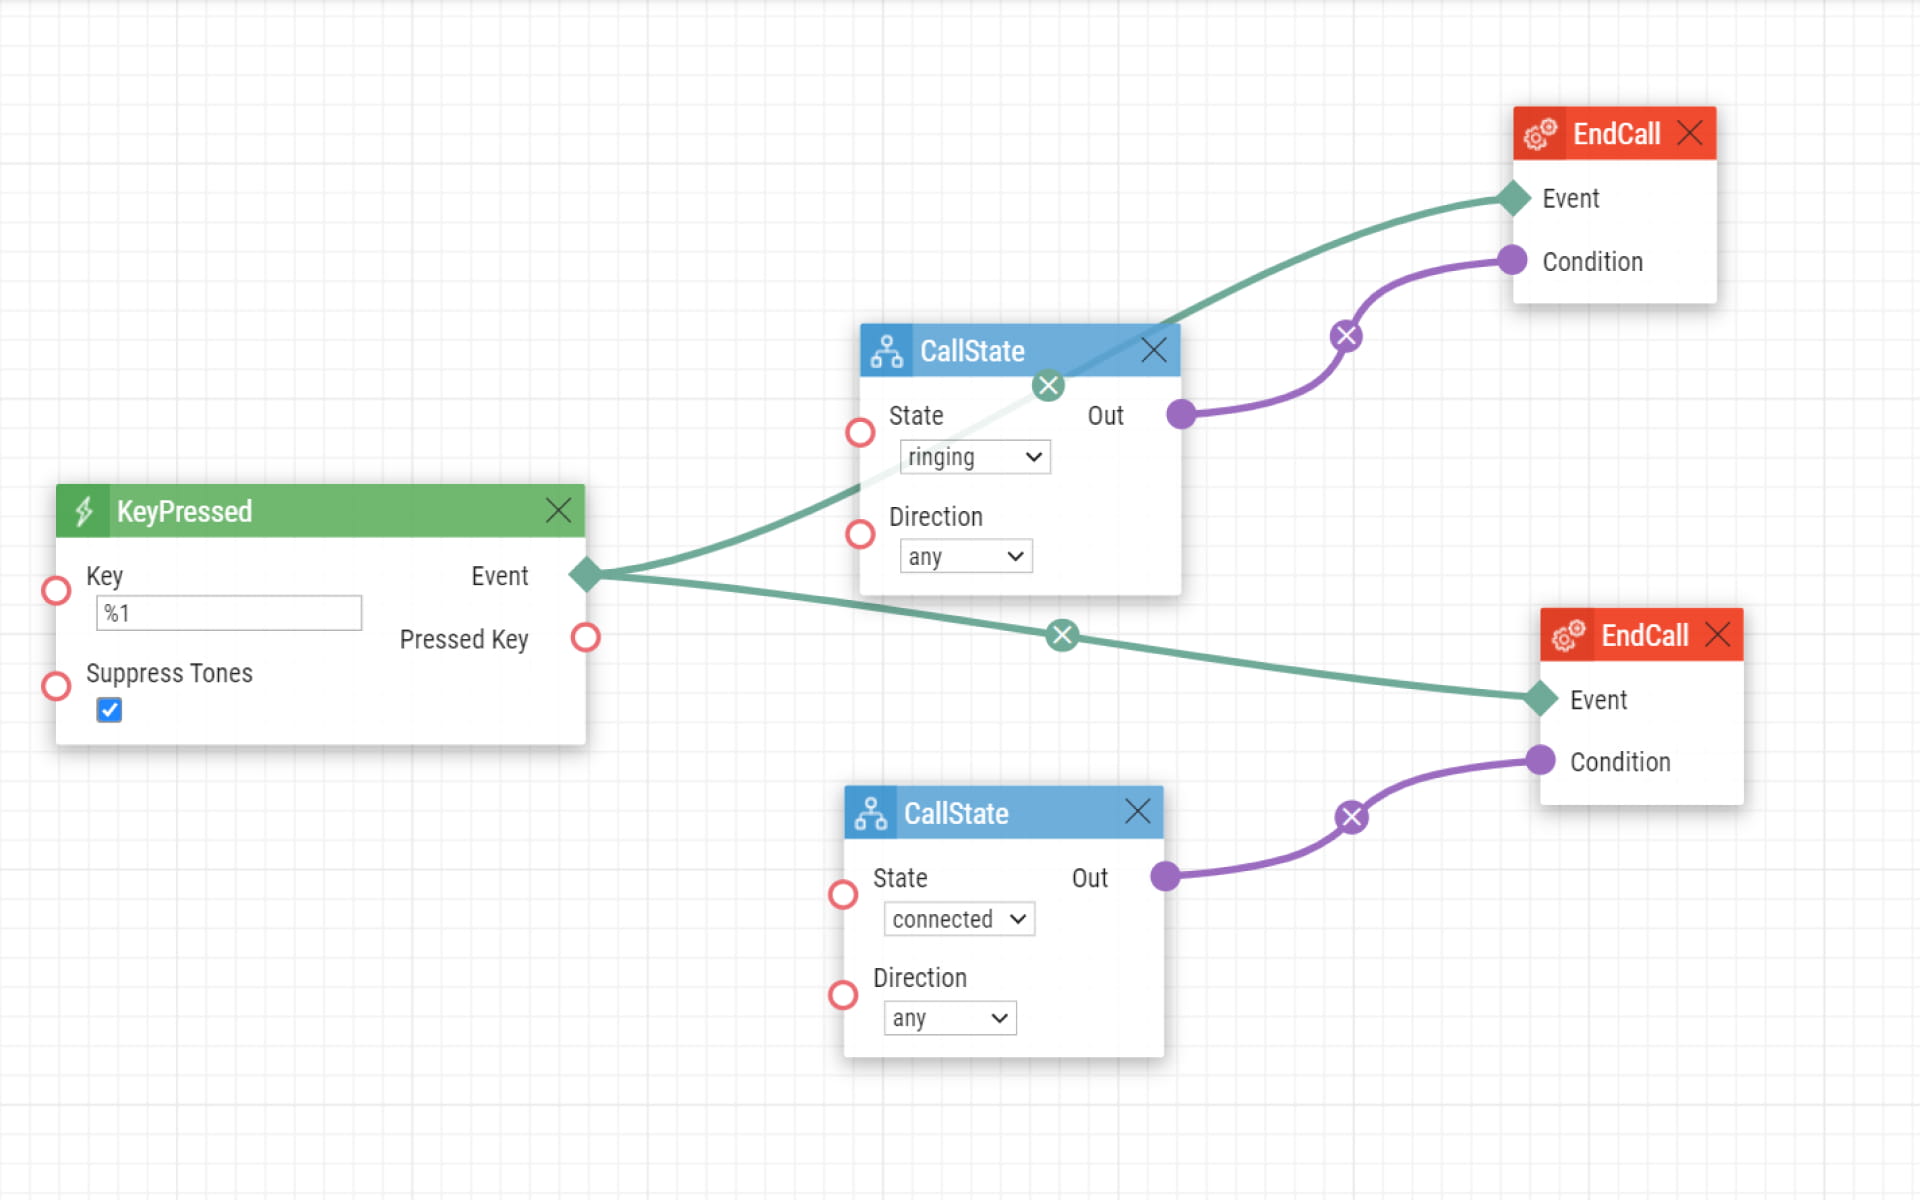Click the Direction port of connected CallState
The image size is (1920, 1200).
tap(843, 995)
